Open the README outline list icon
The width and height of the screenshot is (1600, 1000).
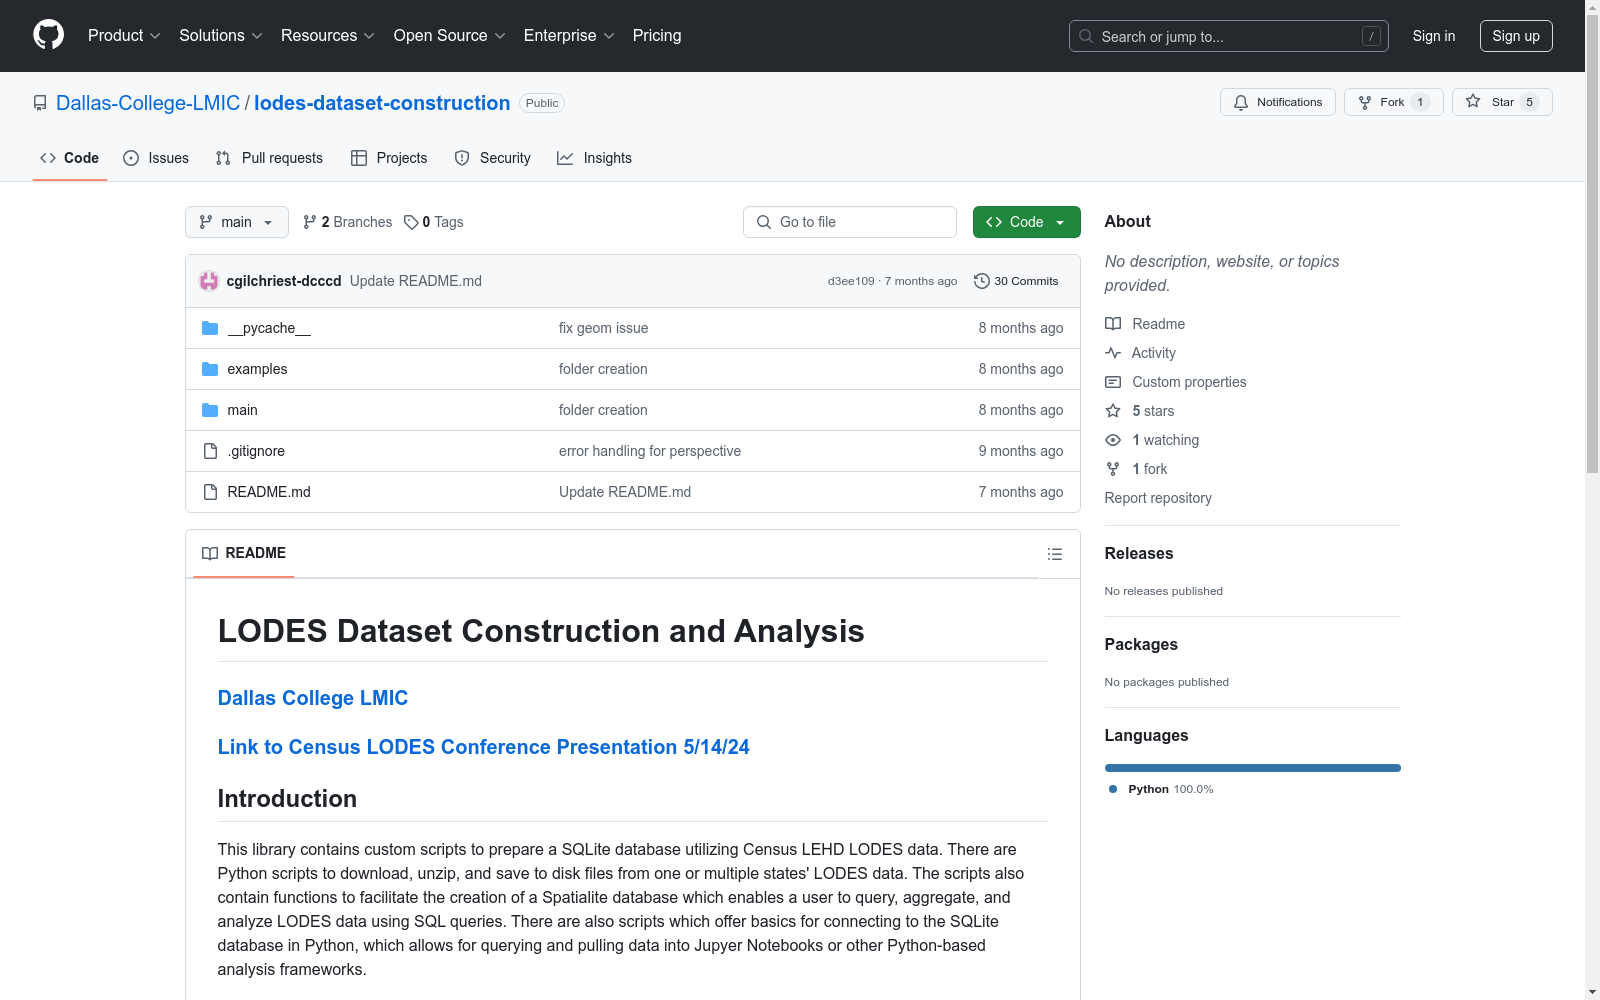[1054, 554]
